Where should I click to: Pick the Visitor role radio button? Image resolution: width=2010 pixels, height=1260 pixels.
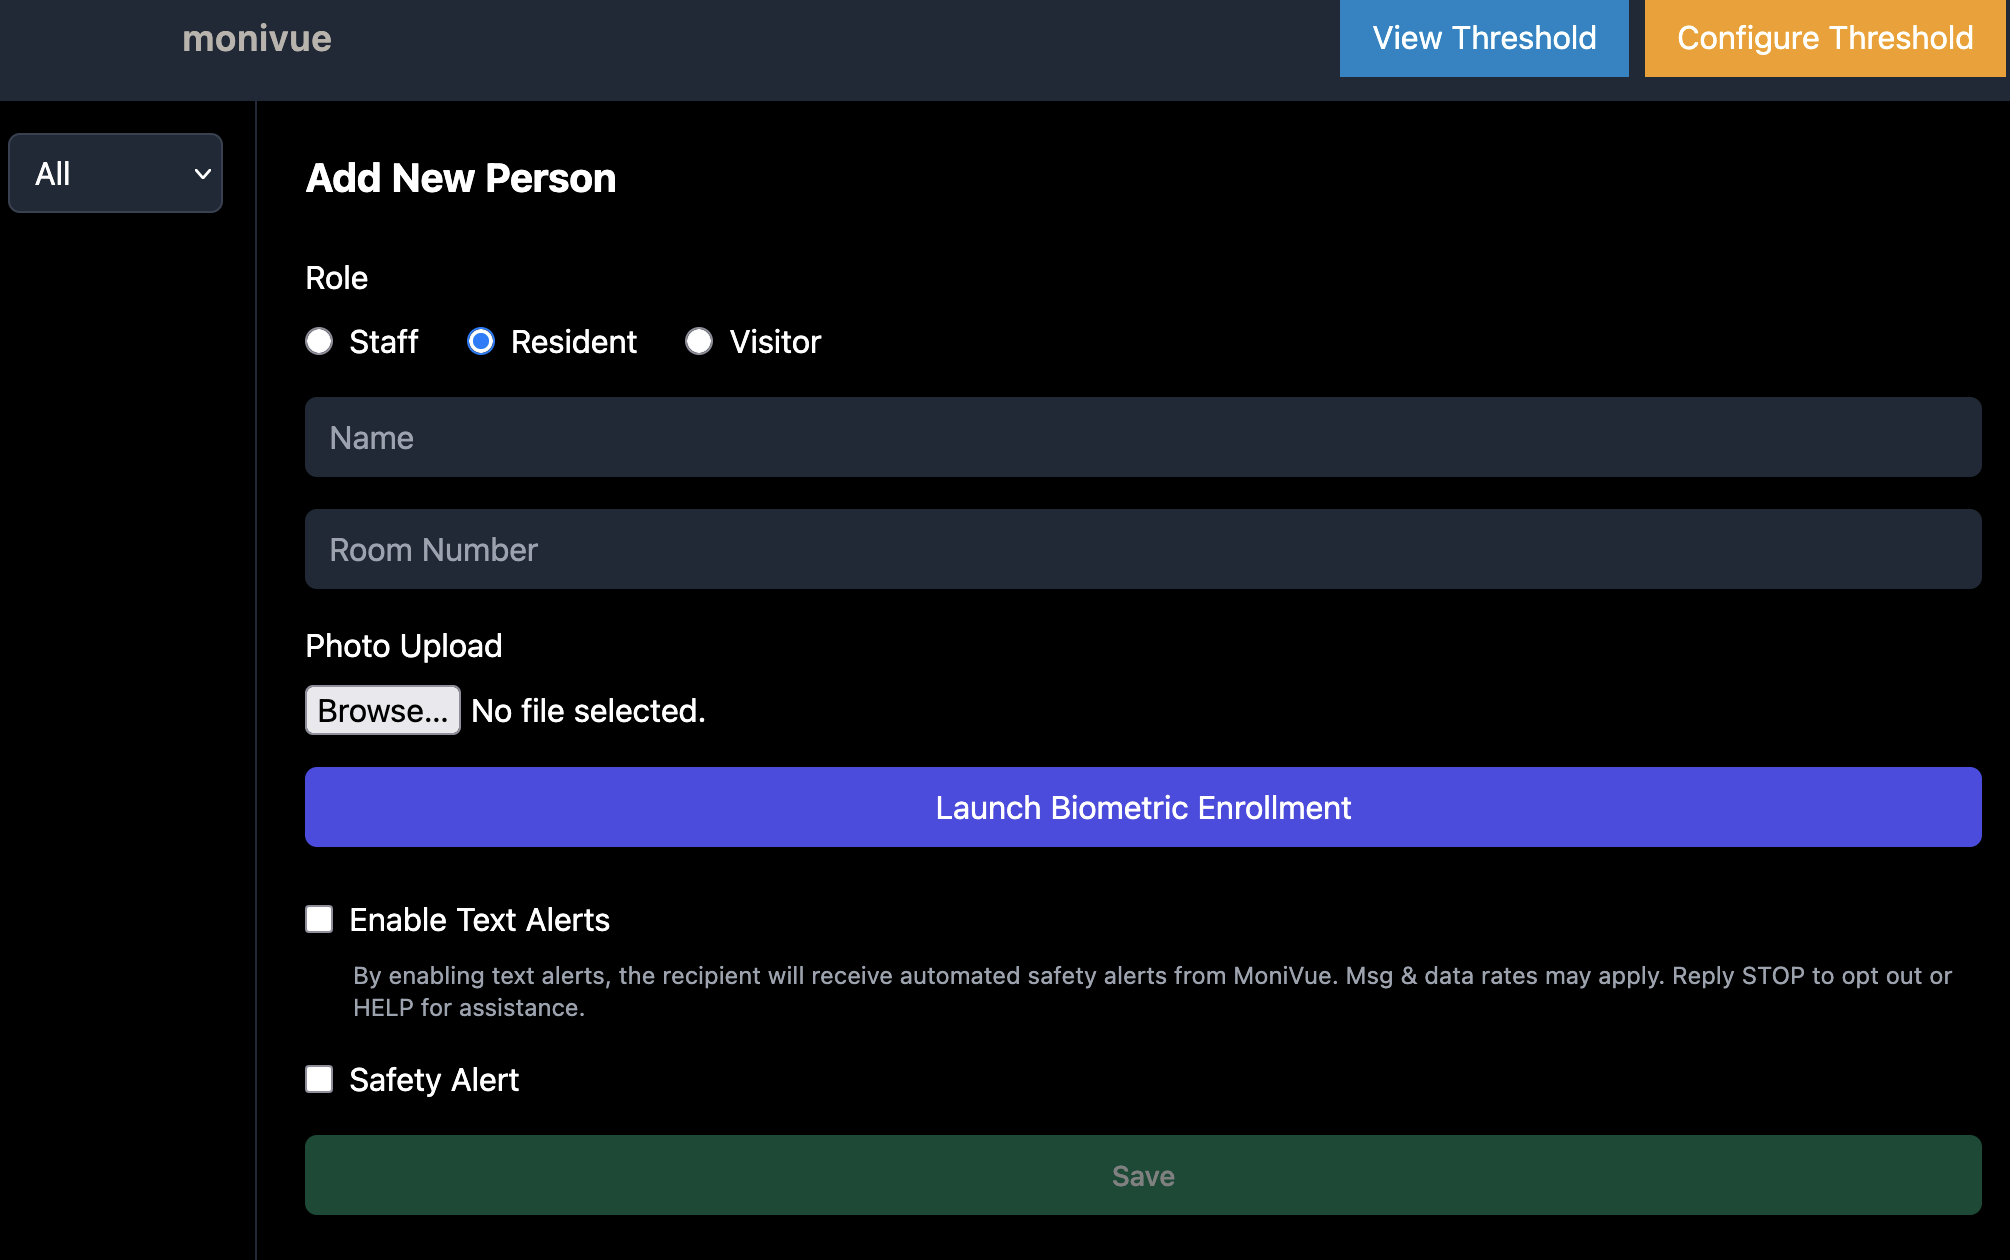[x=699, y=341]
